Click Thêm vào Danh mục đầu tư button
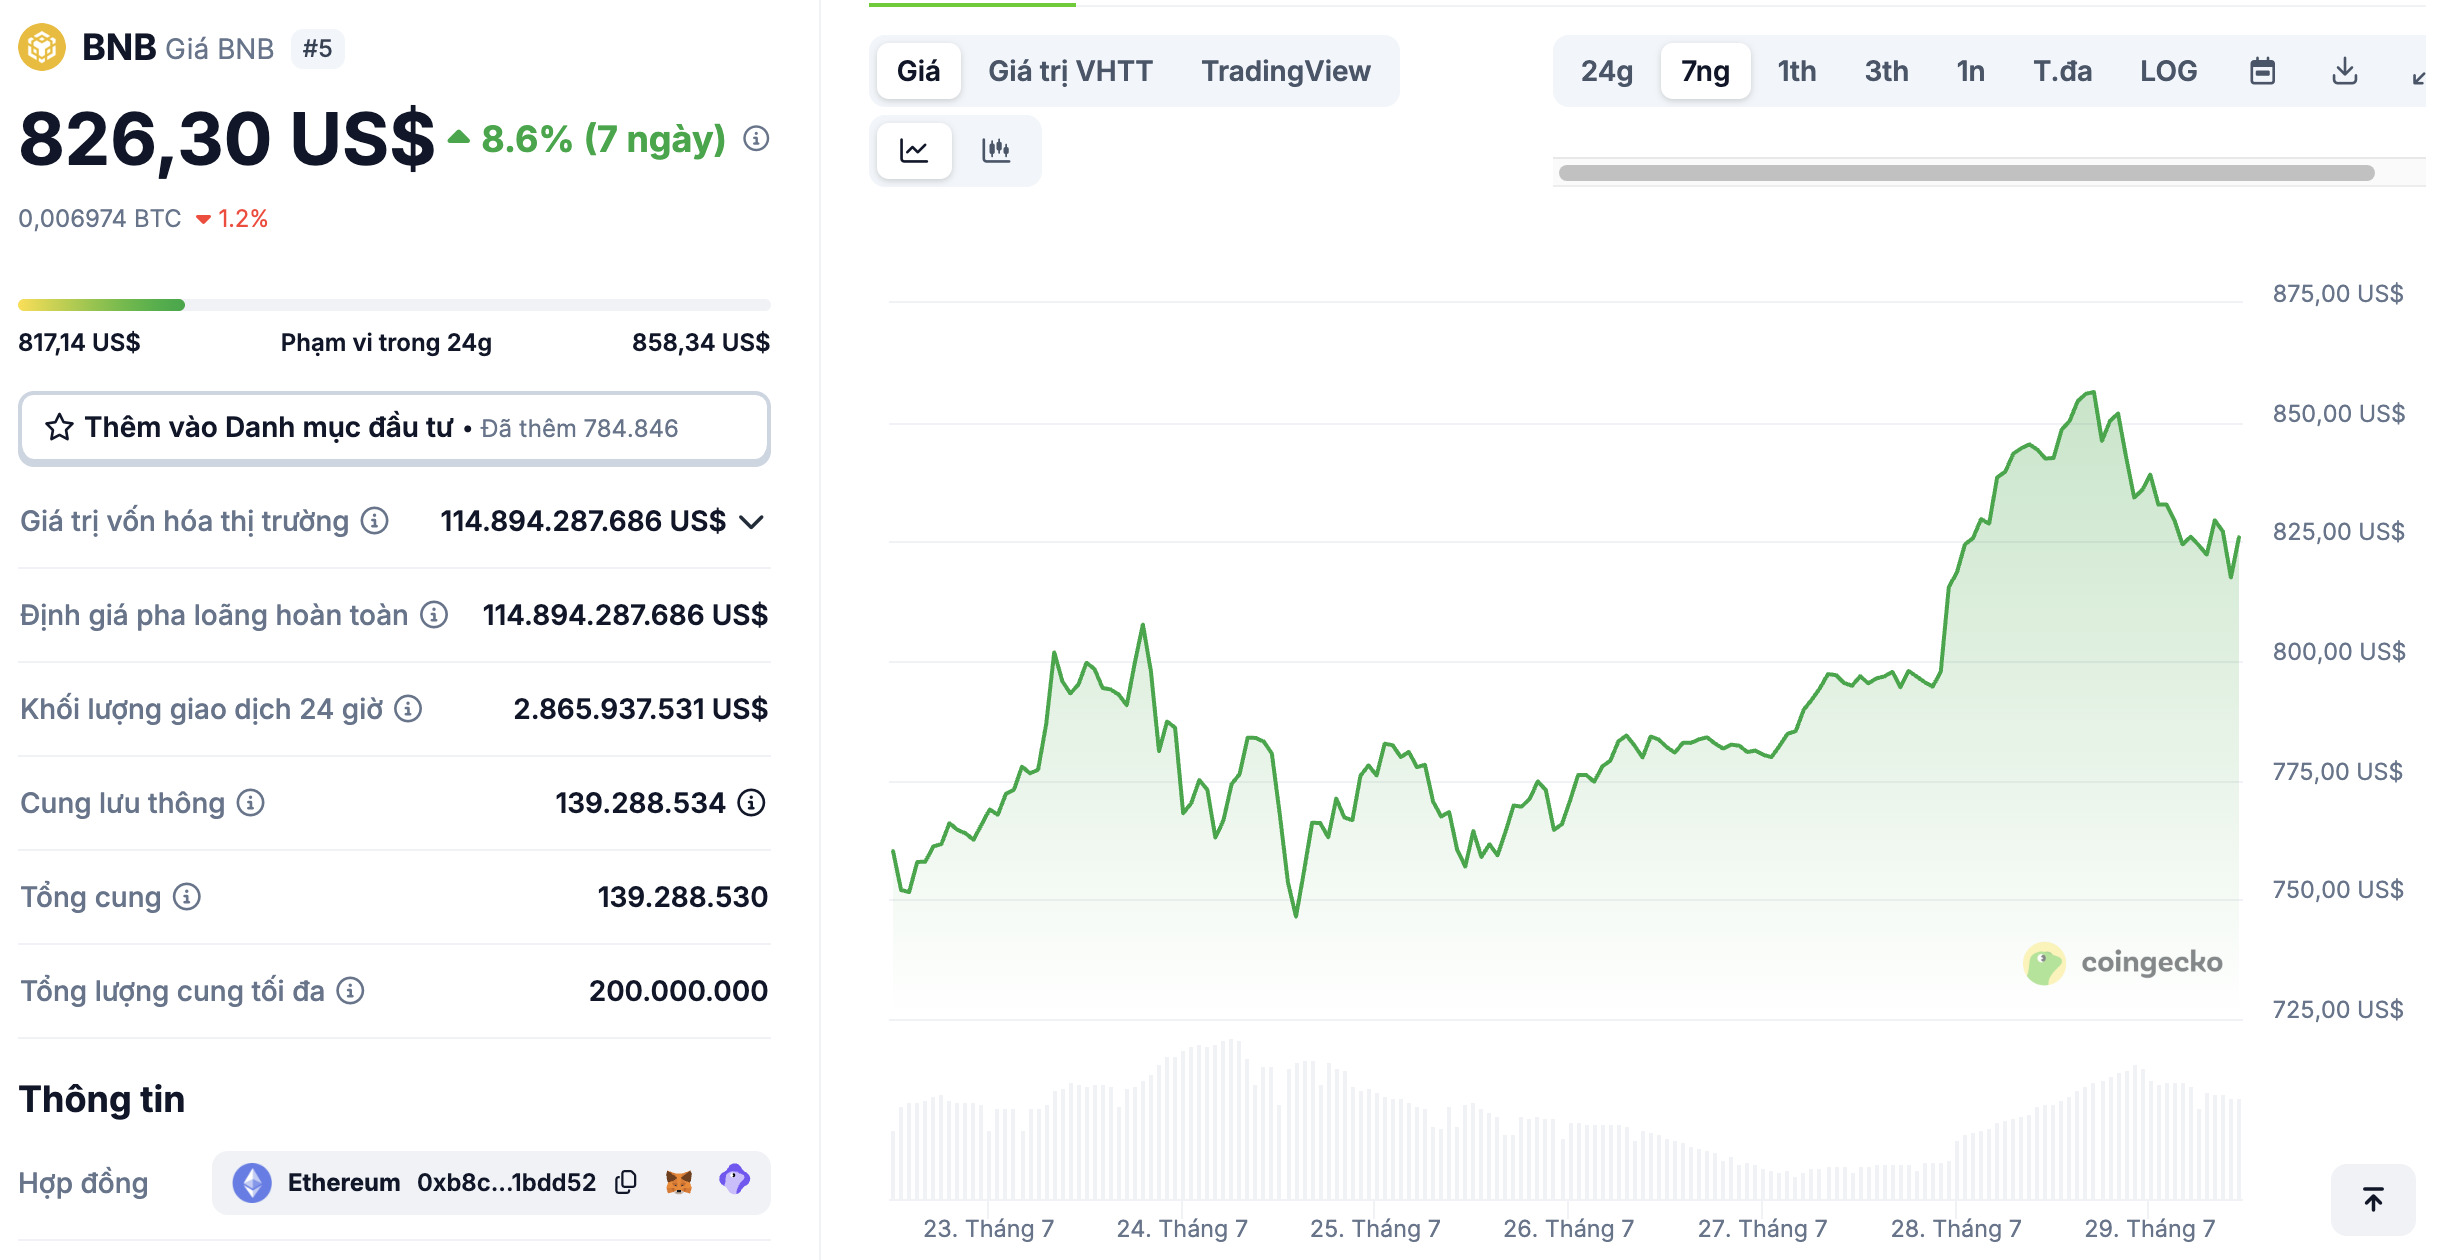Image resolution: width=2442 pixels, height=1260 pixels. (x=394, y=428)
